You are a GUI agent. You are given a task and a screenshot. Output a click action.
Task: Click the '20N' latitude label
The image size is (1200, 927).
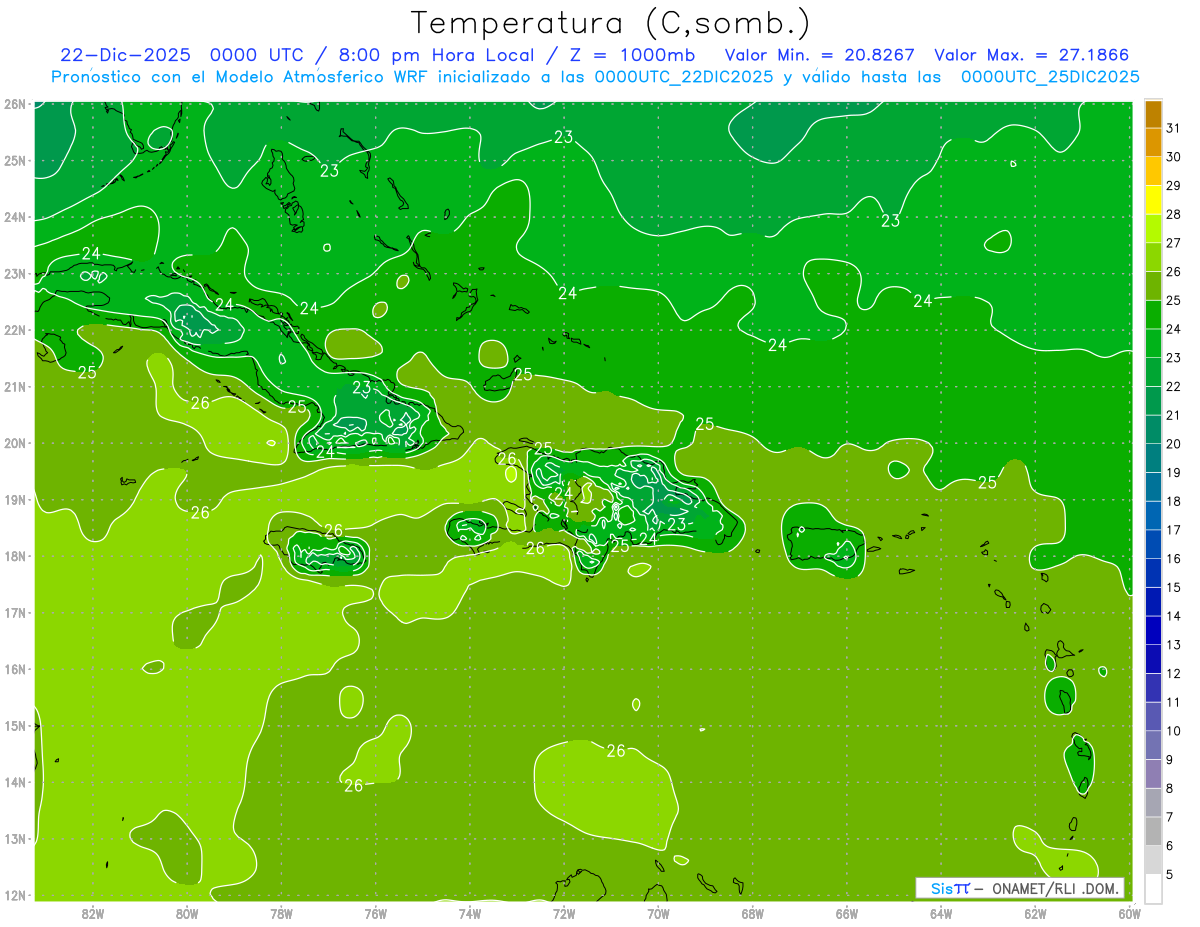click(15, 443)
